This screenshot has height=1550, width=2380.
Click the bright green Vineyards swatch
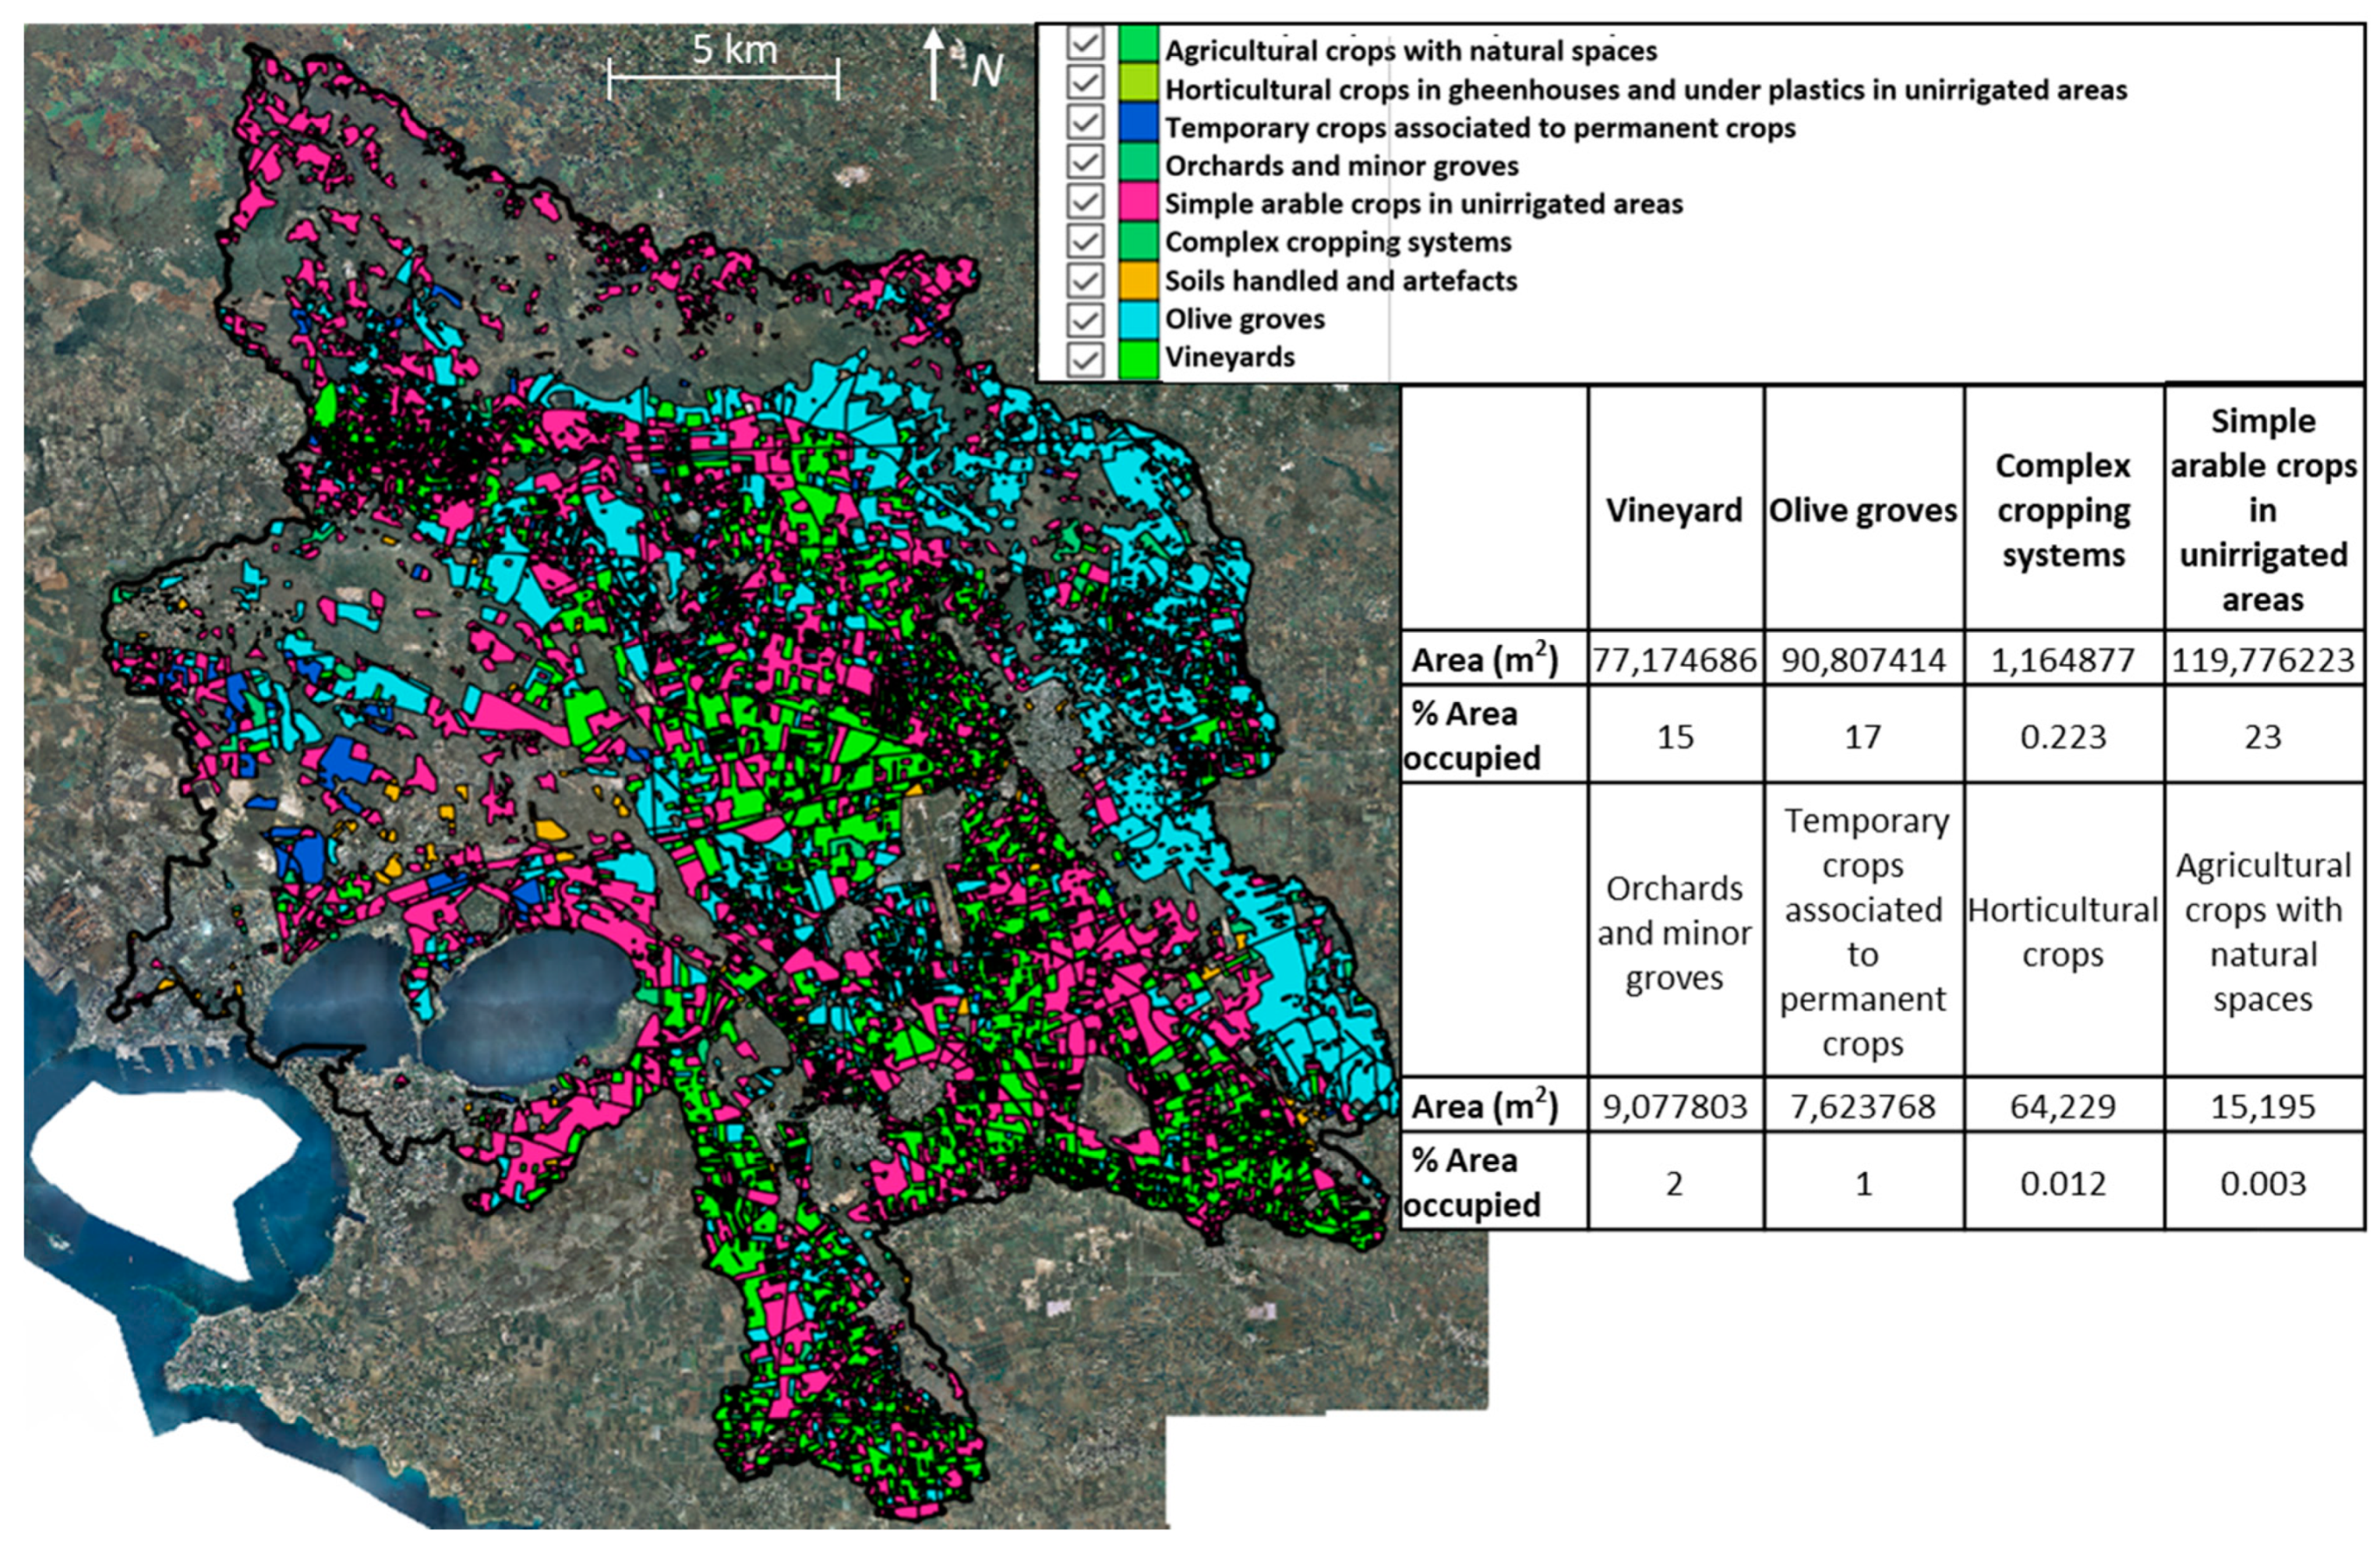(1138, 359)
